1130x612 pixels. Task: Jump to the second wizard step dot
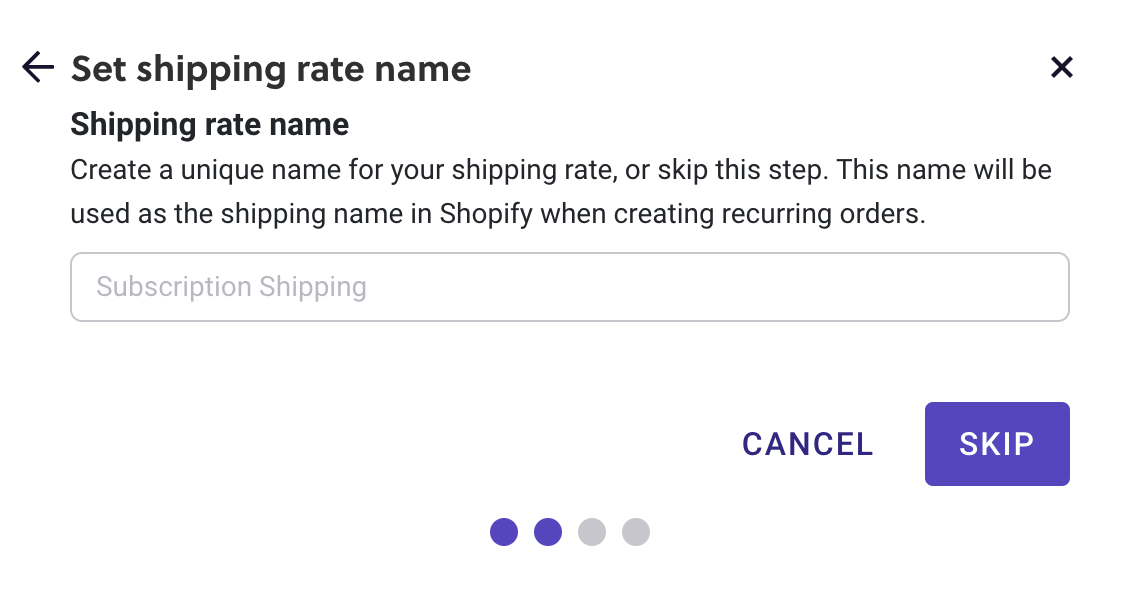coord(548,532)
